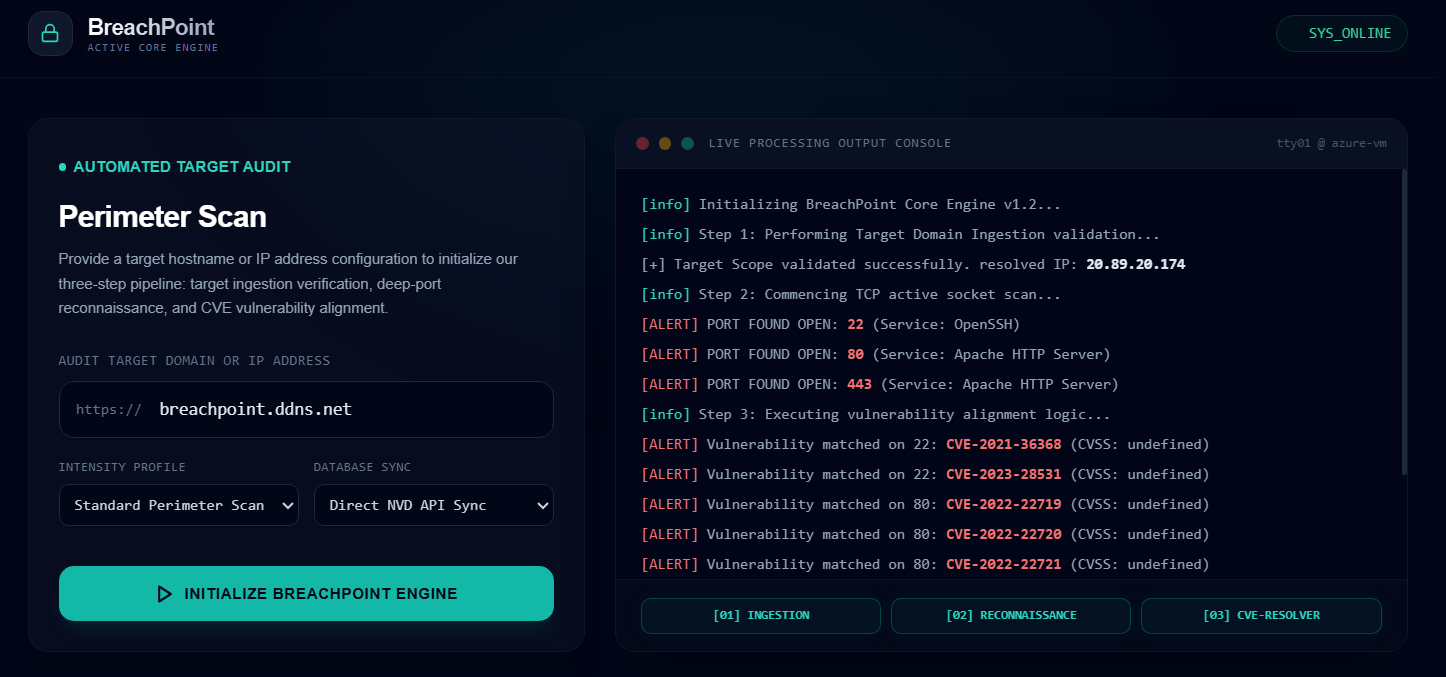Click the '(Service: OpenSSH)' text
This screenshot has width=1446, height=677.
(x=946, y=325)
